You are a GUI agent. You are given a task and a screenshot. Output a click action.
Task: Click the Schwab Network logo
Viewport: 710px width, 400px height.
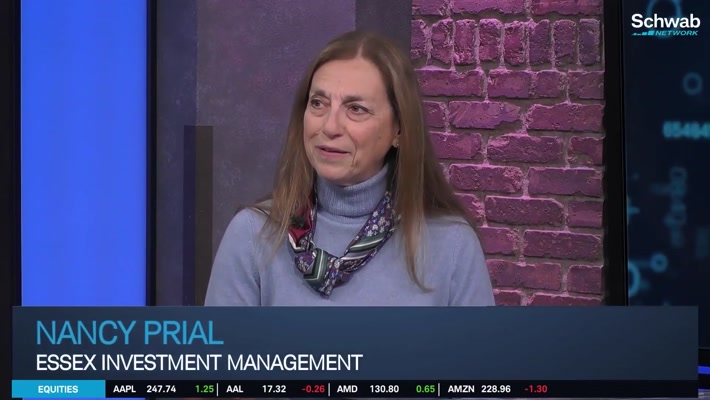(x=665, y=24)
